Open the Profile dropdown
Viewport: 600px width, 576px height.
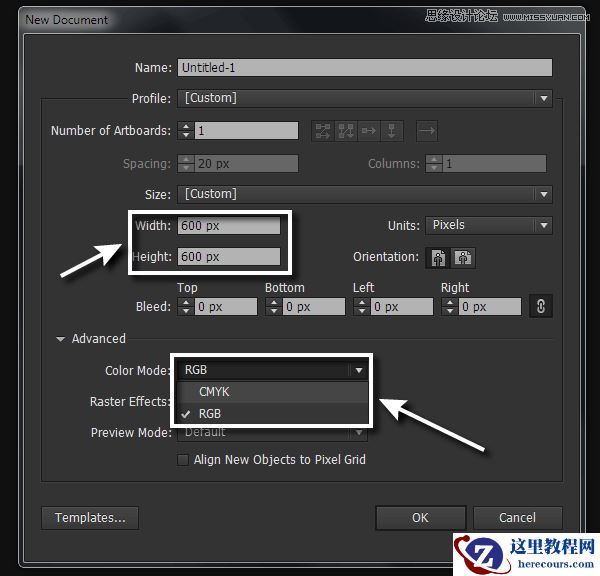point(365,98)
